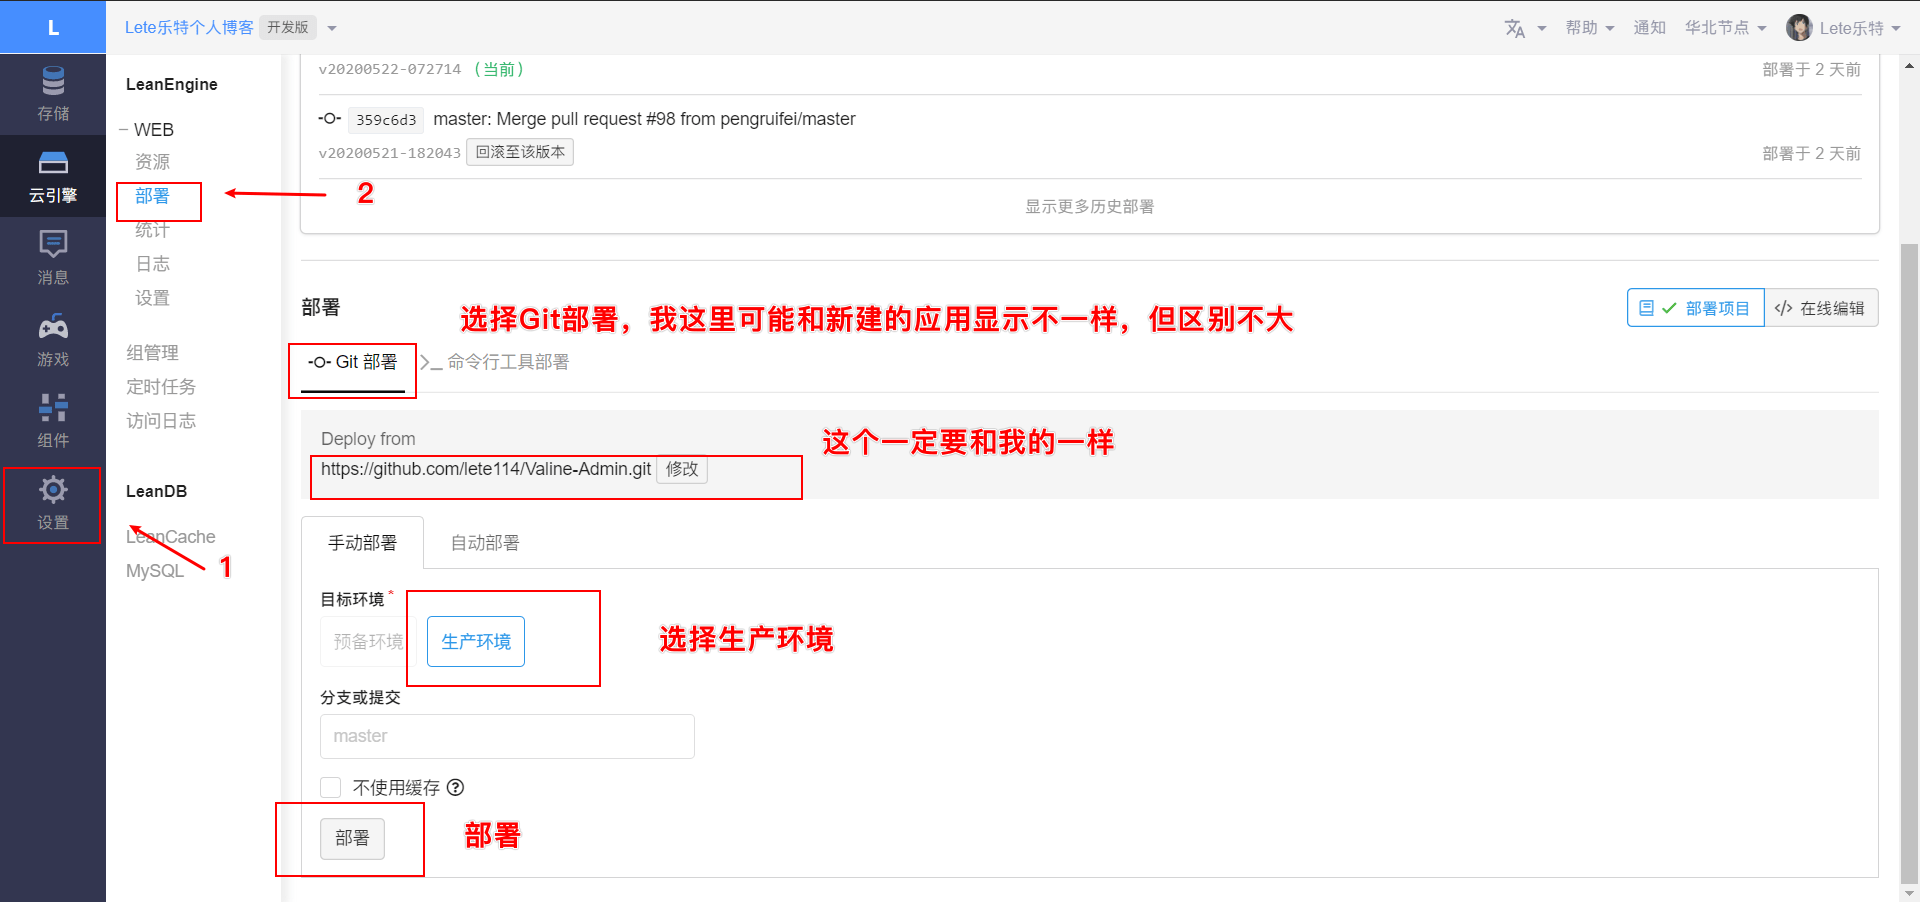
Task: Click the help icon beside 不使用缓存
Action: coord(456,788)
